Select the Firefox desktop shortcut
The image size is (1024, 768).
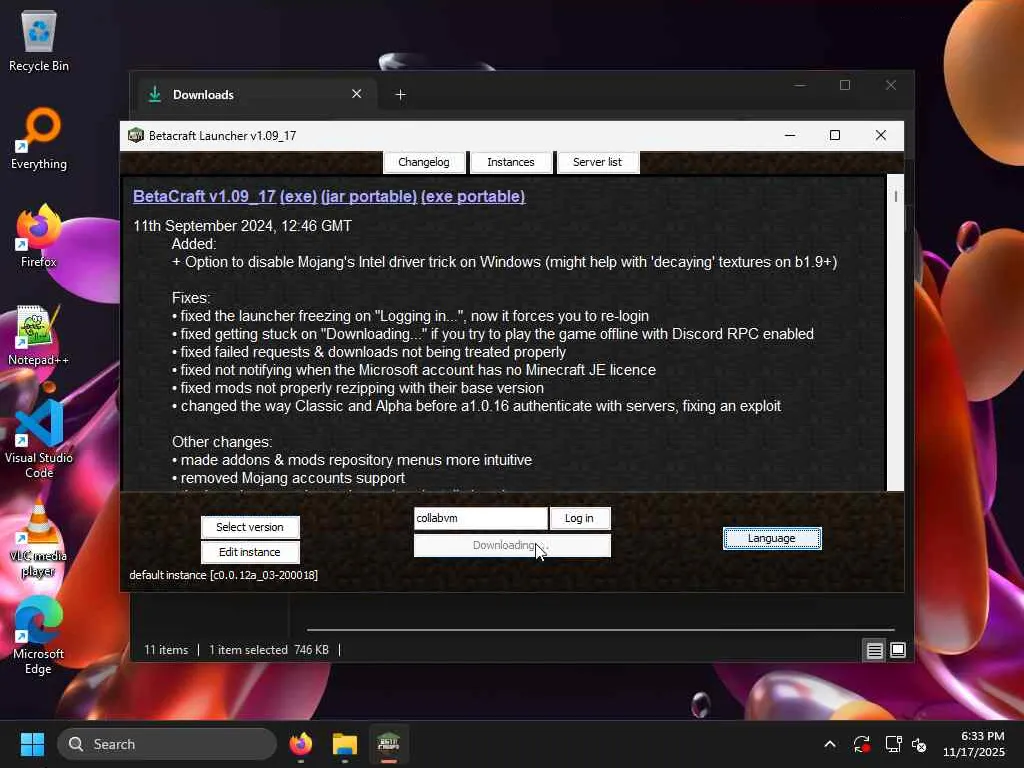point(39,236)
